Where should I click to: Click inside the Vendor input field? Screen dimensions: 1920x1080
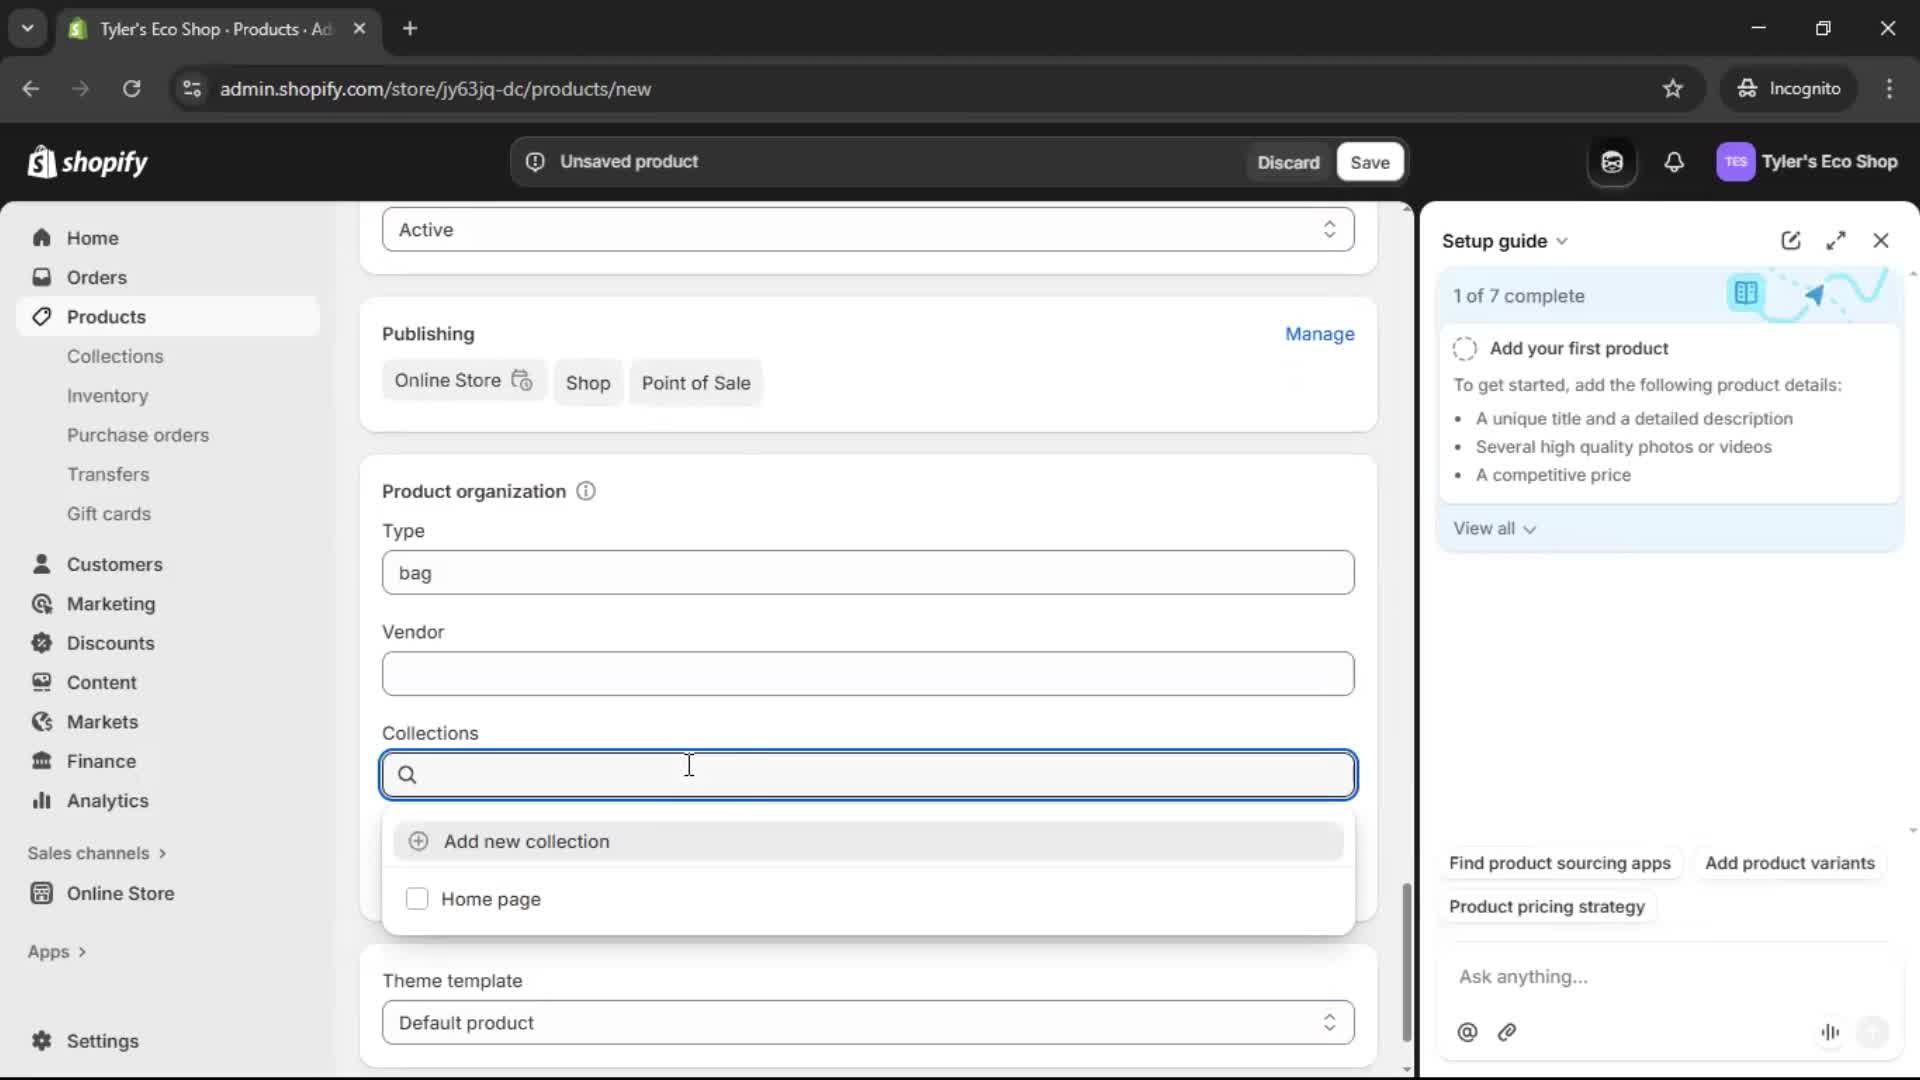[x=866, y=674]
